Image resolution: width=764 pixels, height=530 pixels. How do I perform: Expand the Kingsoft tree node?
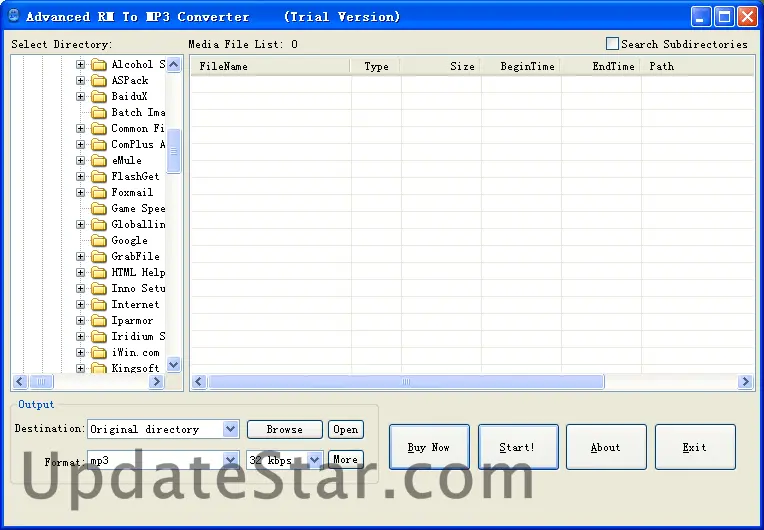(80, 368)
